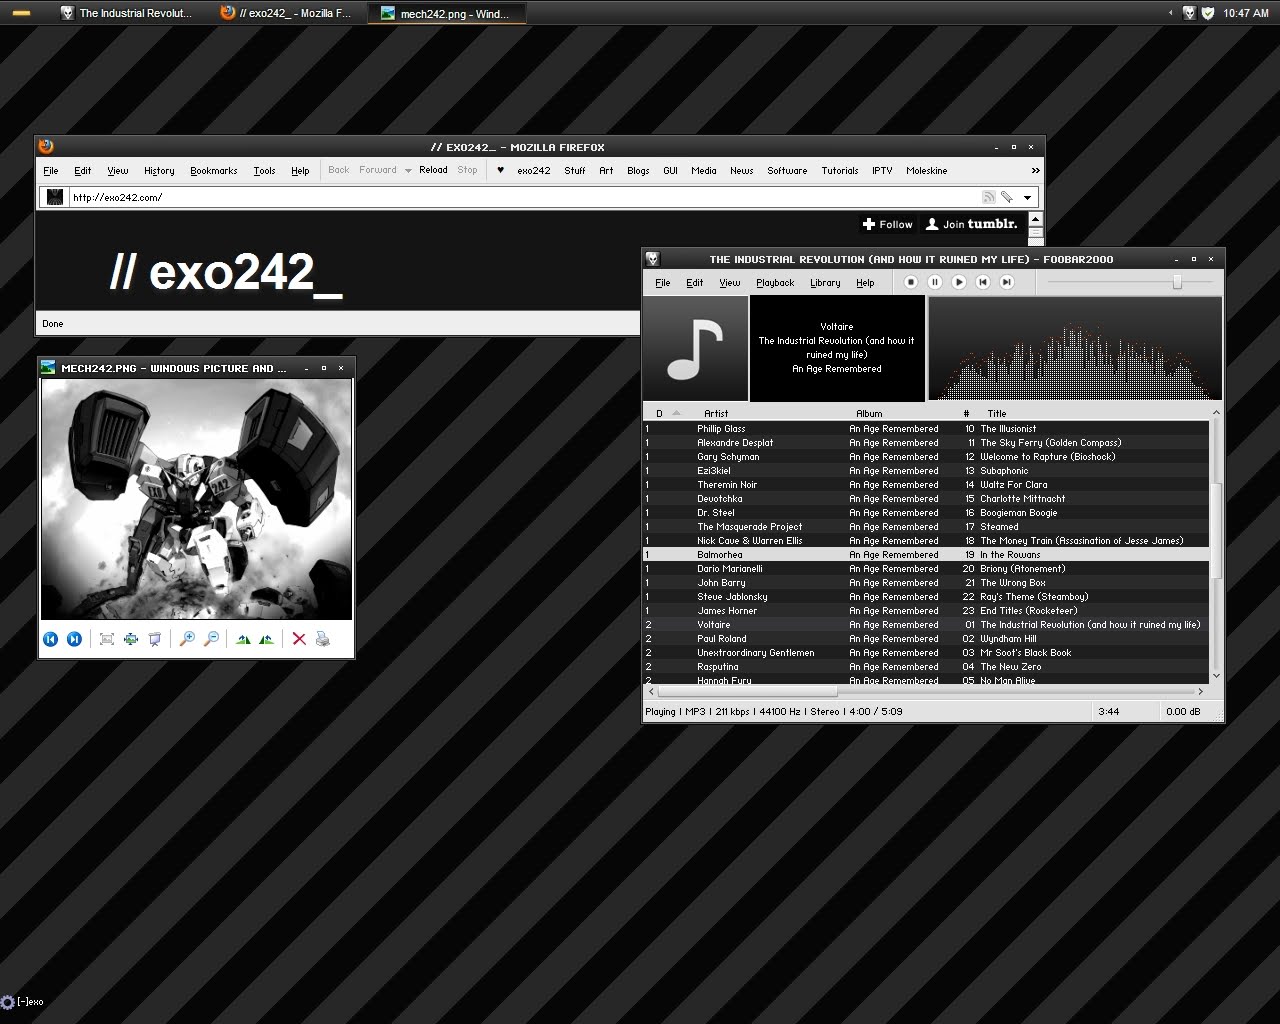Image resolution: width=1280 pixels, height=1024 pixels.
Task: Open the Library menu in foobar2000
Action: click(825, 283)
